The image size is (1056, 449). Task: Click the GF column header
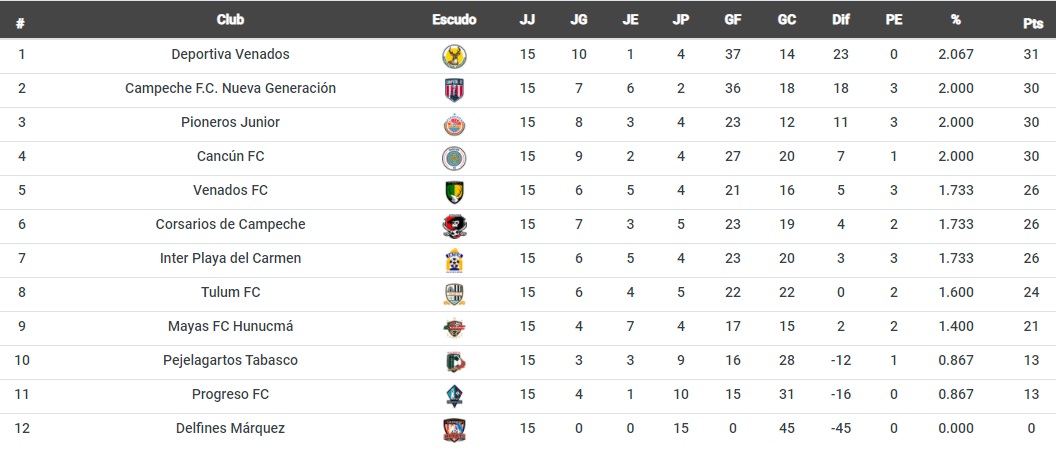(733, 20)
